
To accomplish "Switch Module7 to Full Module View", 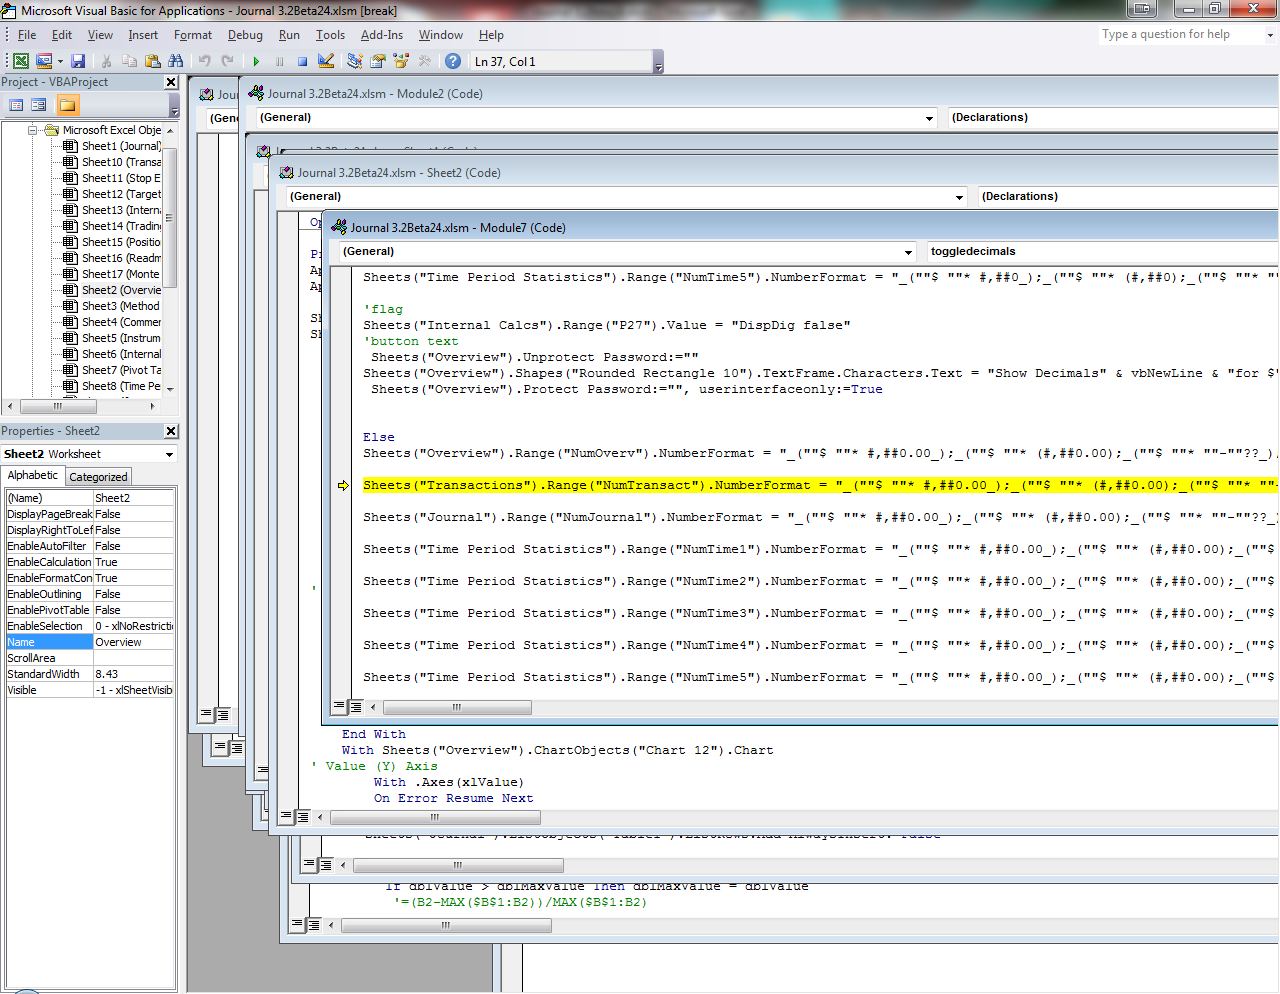I will tap(355, 706).
